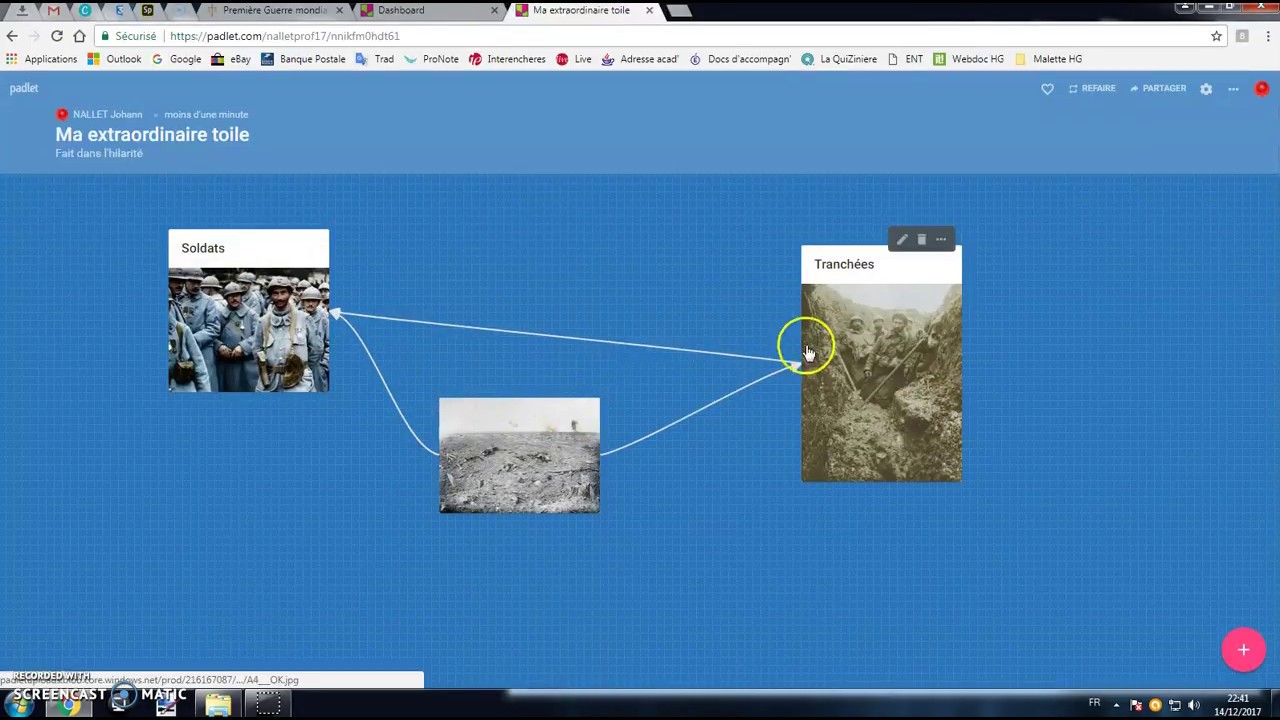Click the REFAIRE remake button
This screenshot has width=1280, height=720.
click(x=1092, y=88)
